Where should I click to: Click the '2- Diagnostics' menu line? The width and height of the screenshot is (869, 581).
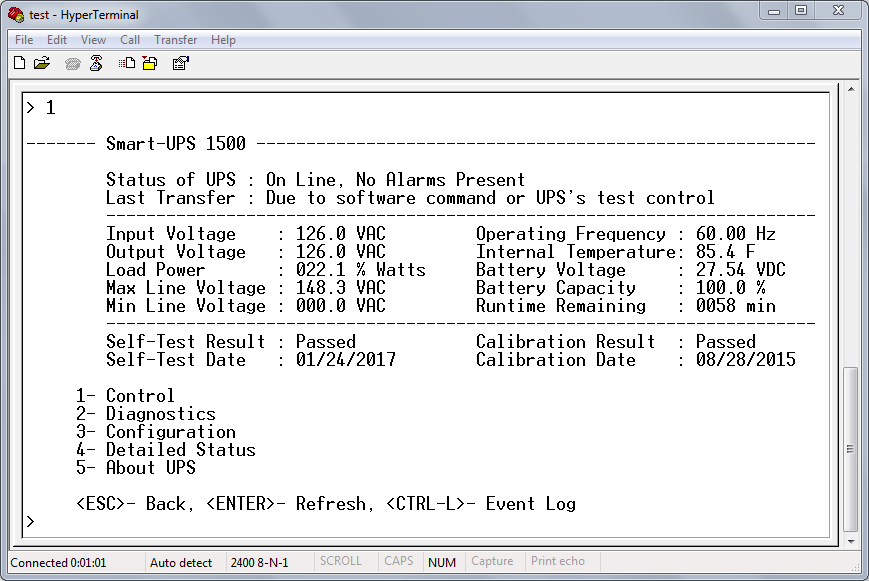(146, 414)
